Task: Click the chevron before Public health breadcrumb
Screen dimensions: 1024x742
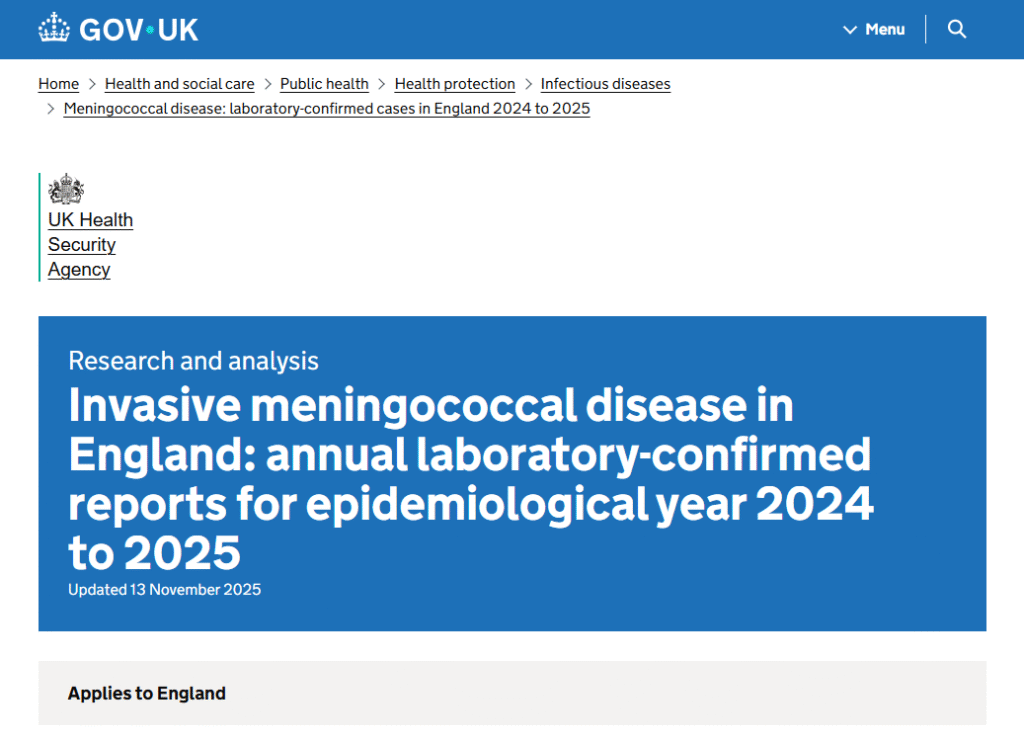Action: pyautogui.click(x=267, y=84)
